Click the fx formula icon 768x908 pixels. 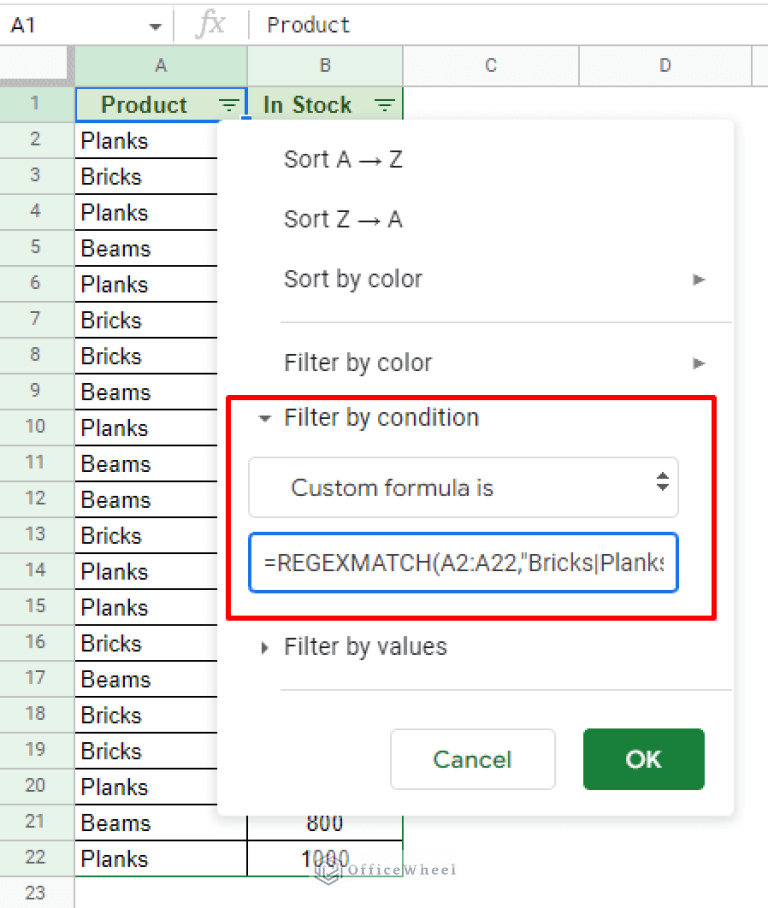tap(210, 24)
